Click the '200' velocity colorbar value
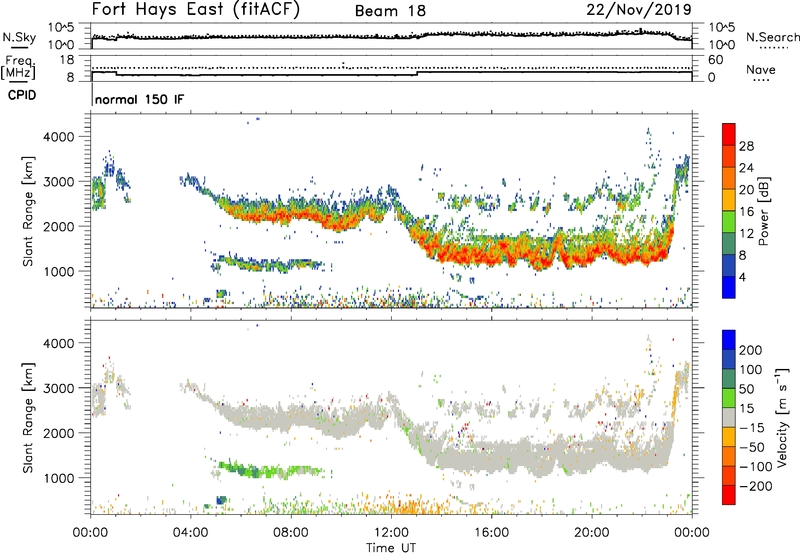800x554 pixels. (x=751, y=350)
